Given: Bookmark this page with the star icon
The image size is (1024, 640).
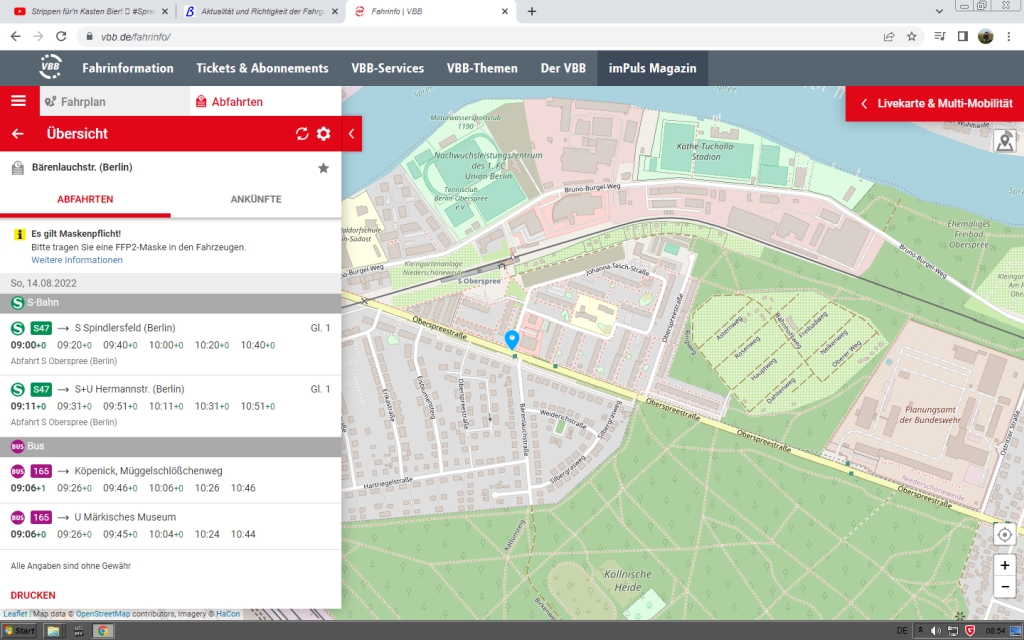Looking at the screenshot, I should (x=912, y=37).
